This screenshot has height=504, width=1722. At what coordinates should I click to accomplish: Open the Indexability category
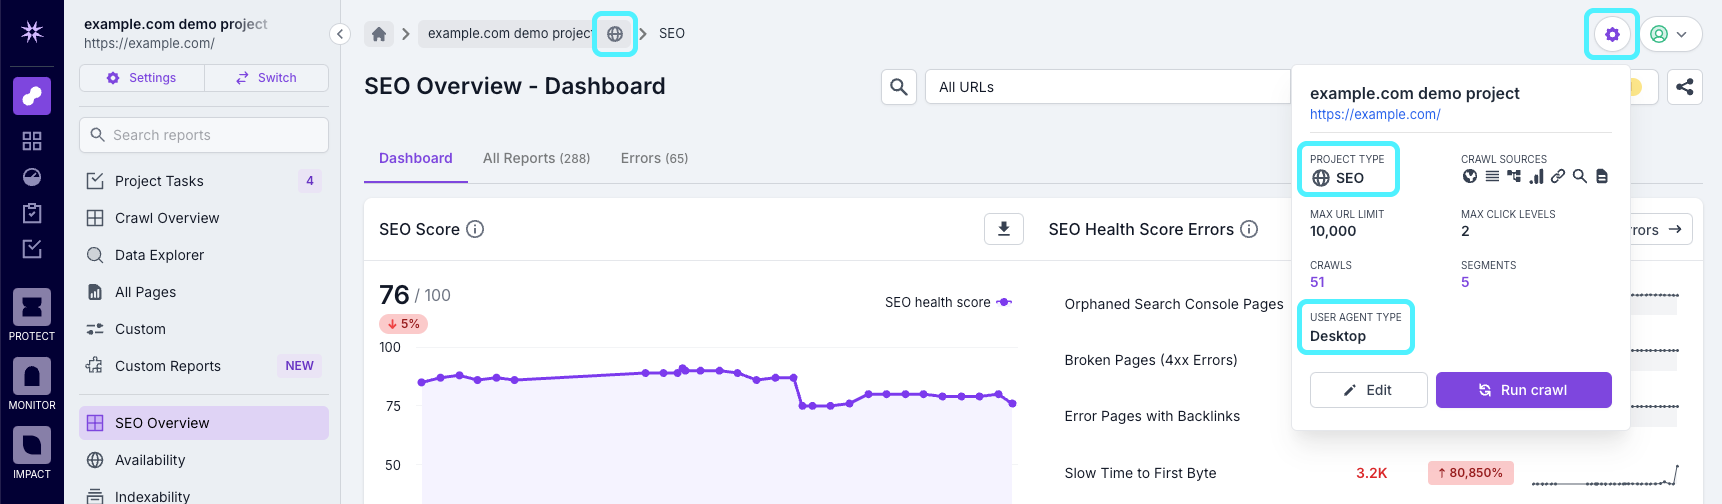click(204, 495)
